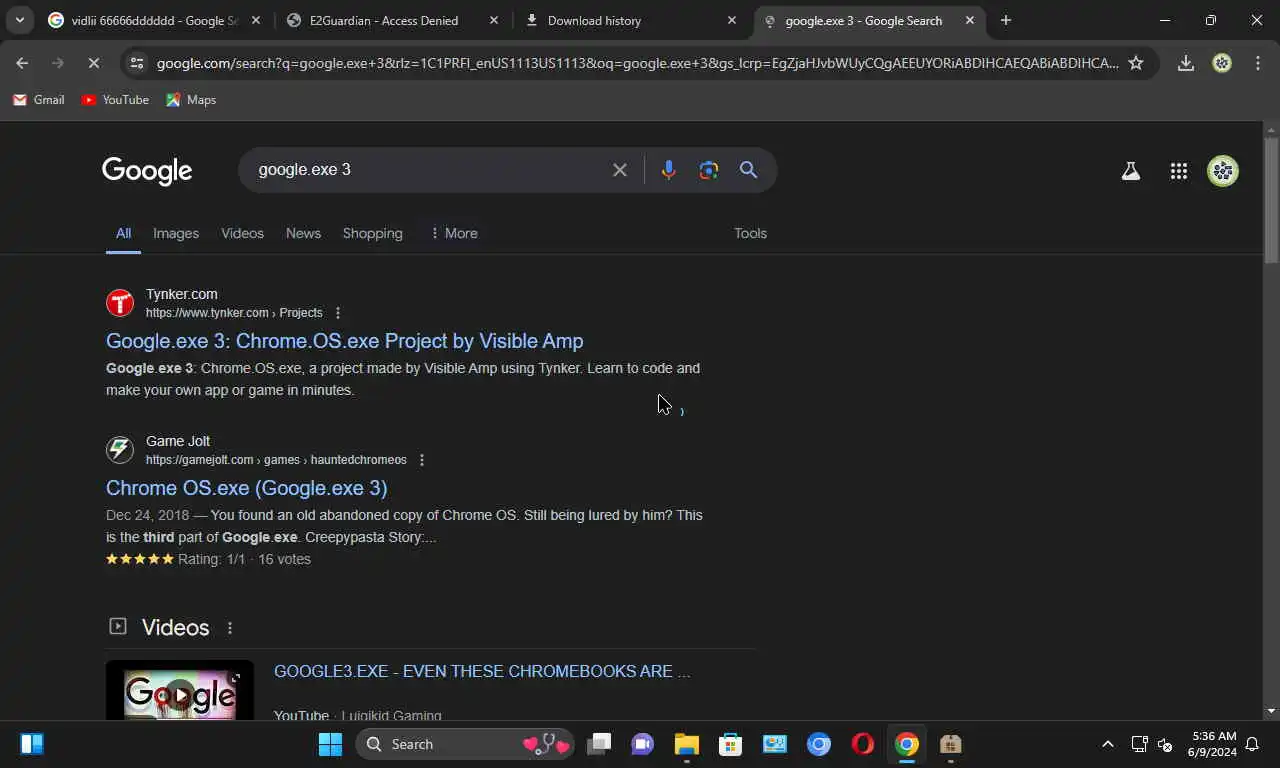View site information icon in address bar
The width and height of the screenshot is (1280, 768).
tap(137, 63)
